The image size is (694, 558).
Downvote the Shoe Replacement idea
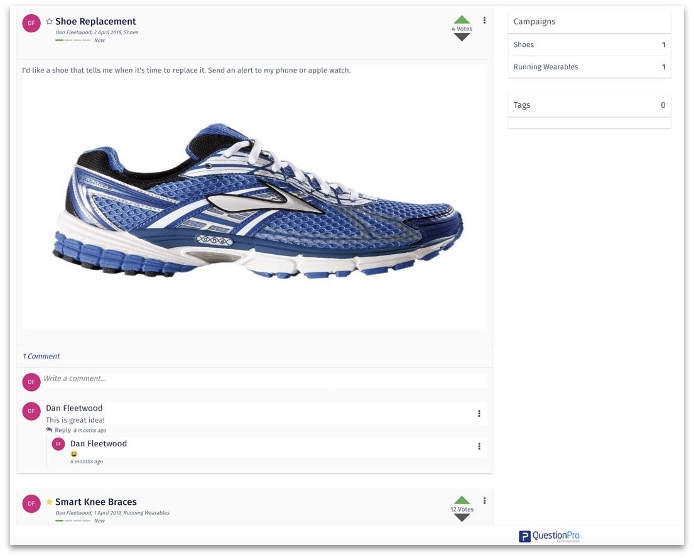tap(462, 37)
